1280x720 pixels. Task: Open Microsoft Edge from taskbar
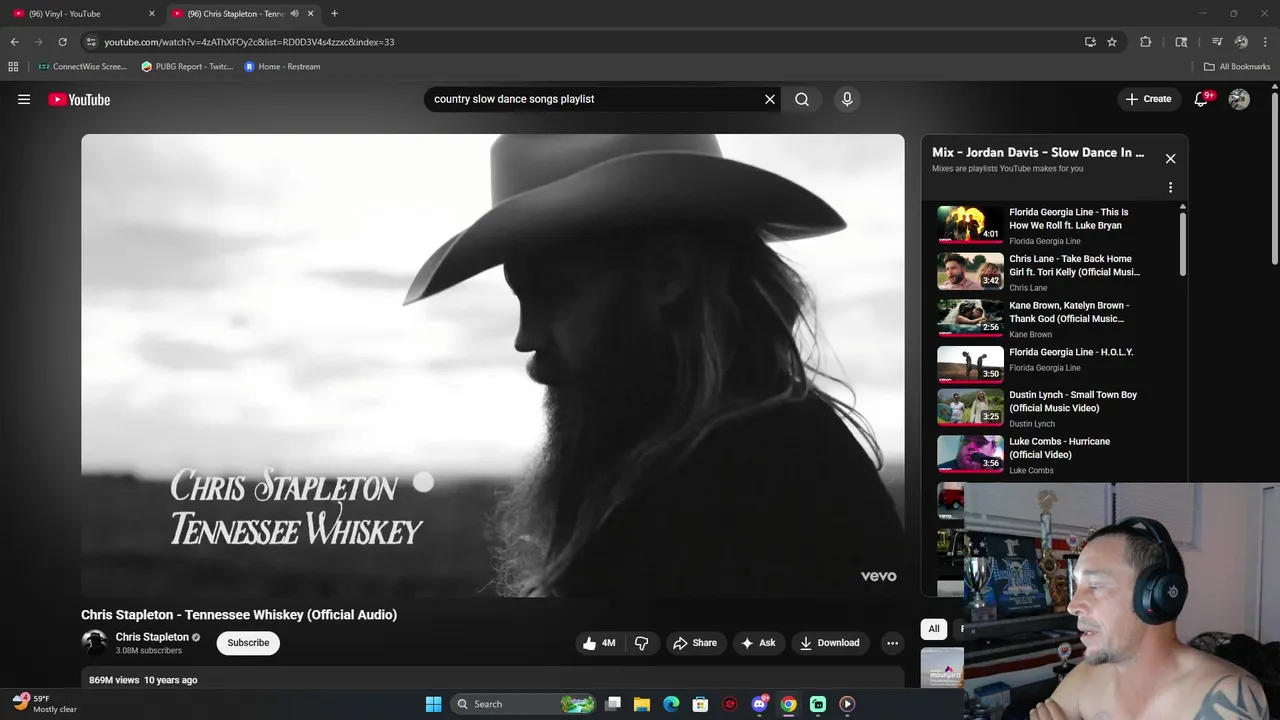[x=671, y=704]
